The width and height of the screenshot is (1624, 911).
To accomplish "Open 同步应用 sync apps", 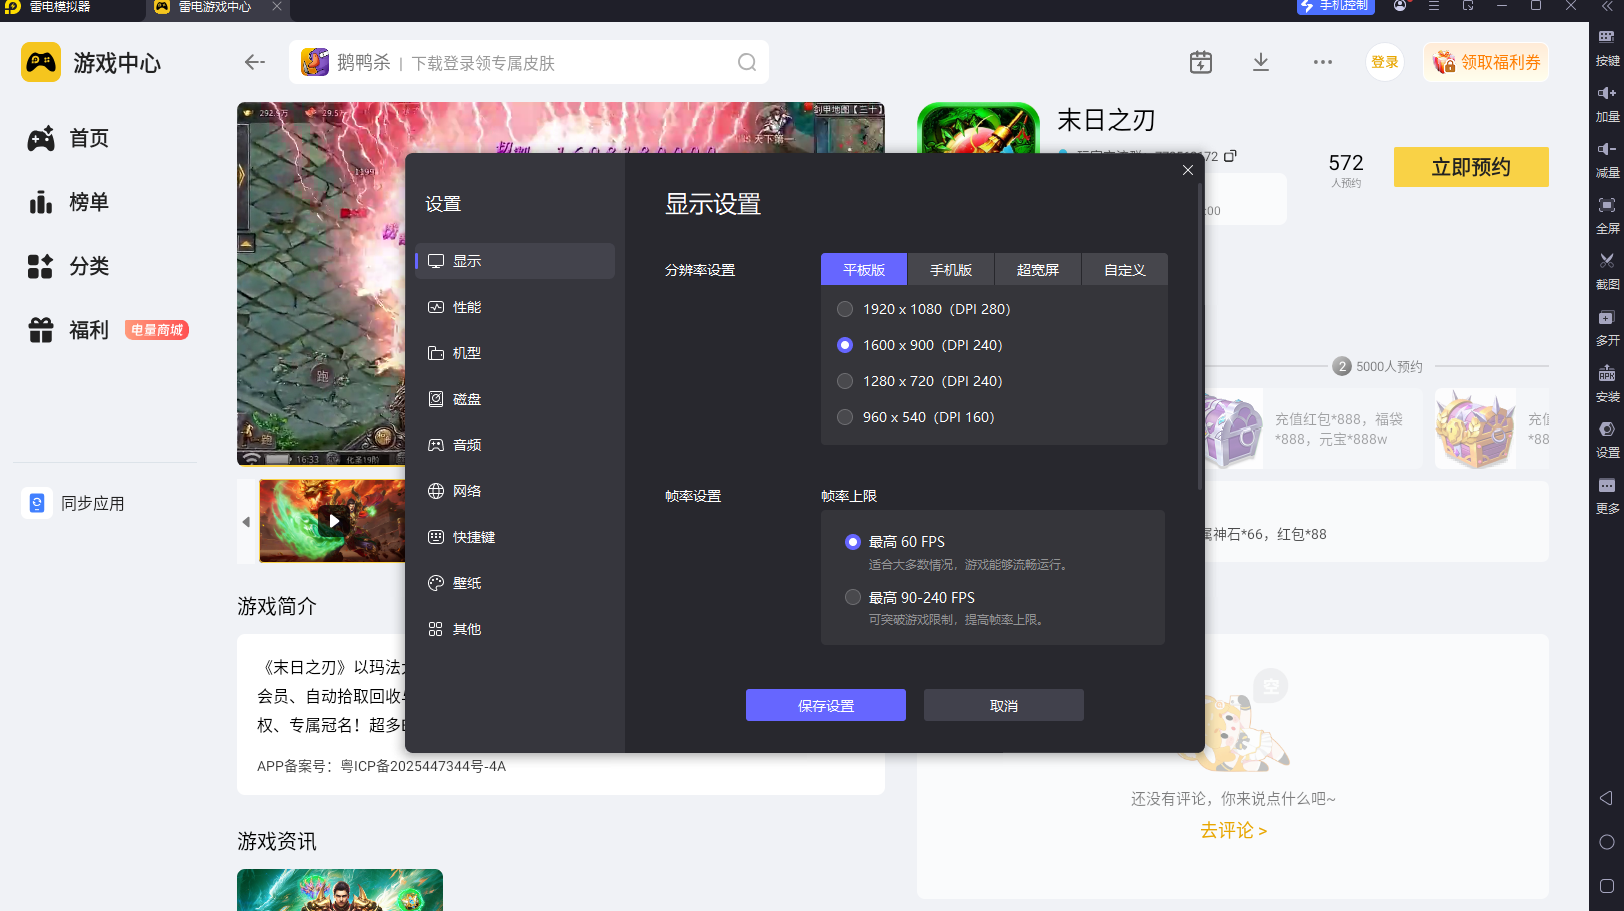I will point(74,503).
